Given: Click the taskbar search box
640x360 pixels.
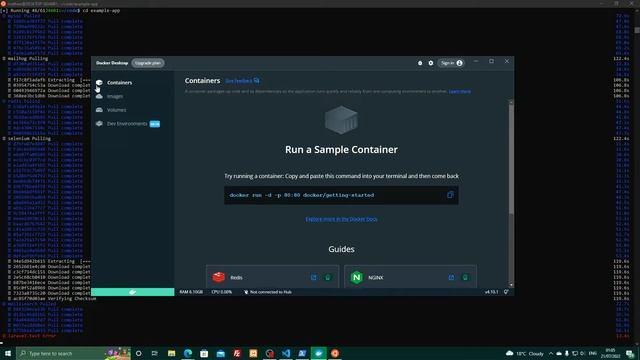Looking at the screenshot, I should click(73, 353).
